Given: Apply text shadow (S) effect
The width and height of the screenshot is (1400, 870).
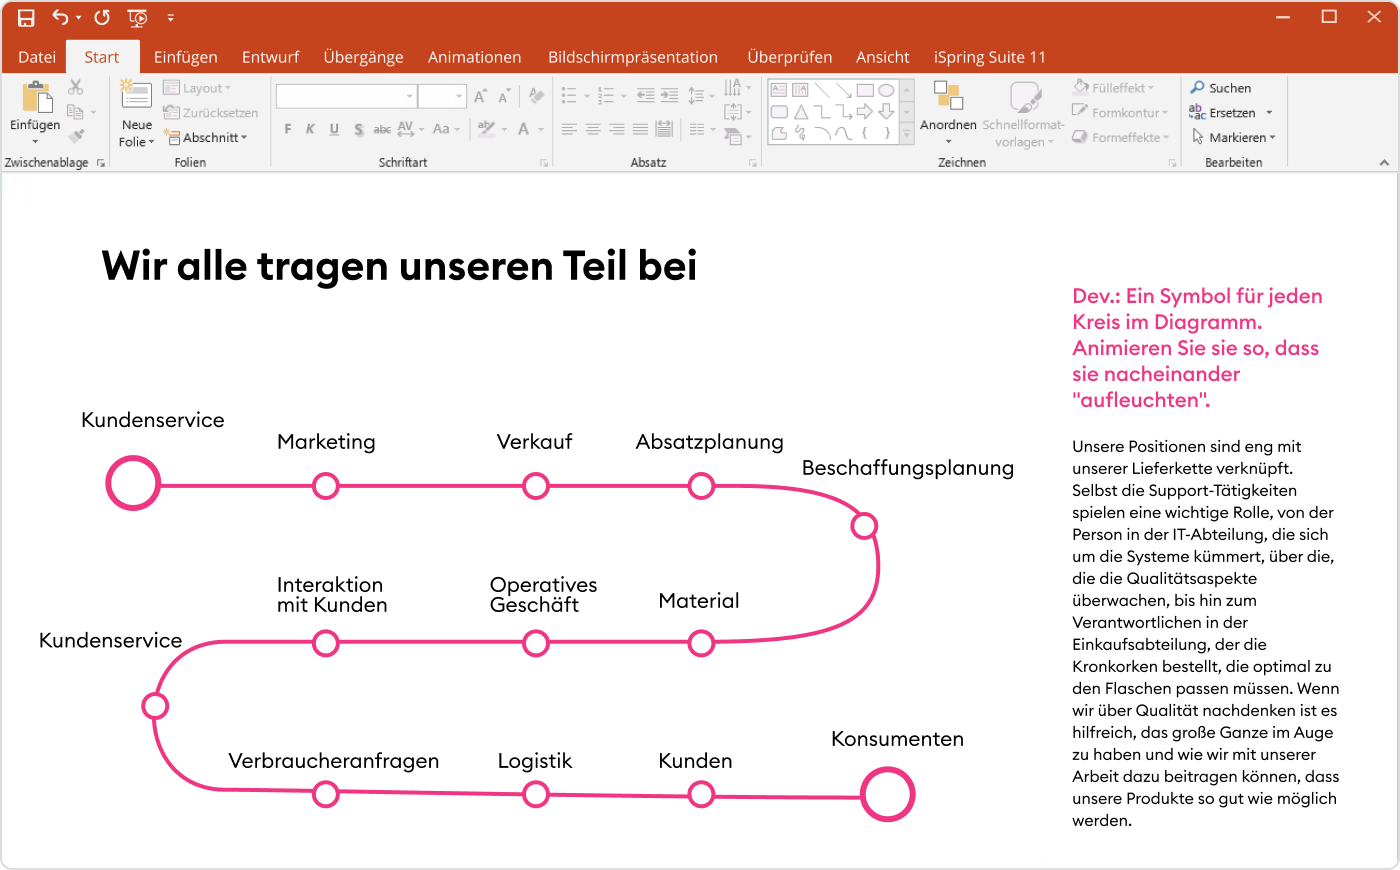Looking at the screenshot, I should pos(358,129).
